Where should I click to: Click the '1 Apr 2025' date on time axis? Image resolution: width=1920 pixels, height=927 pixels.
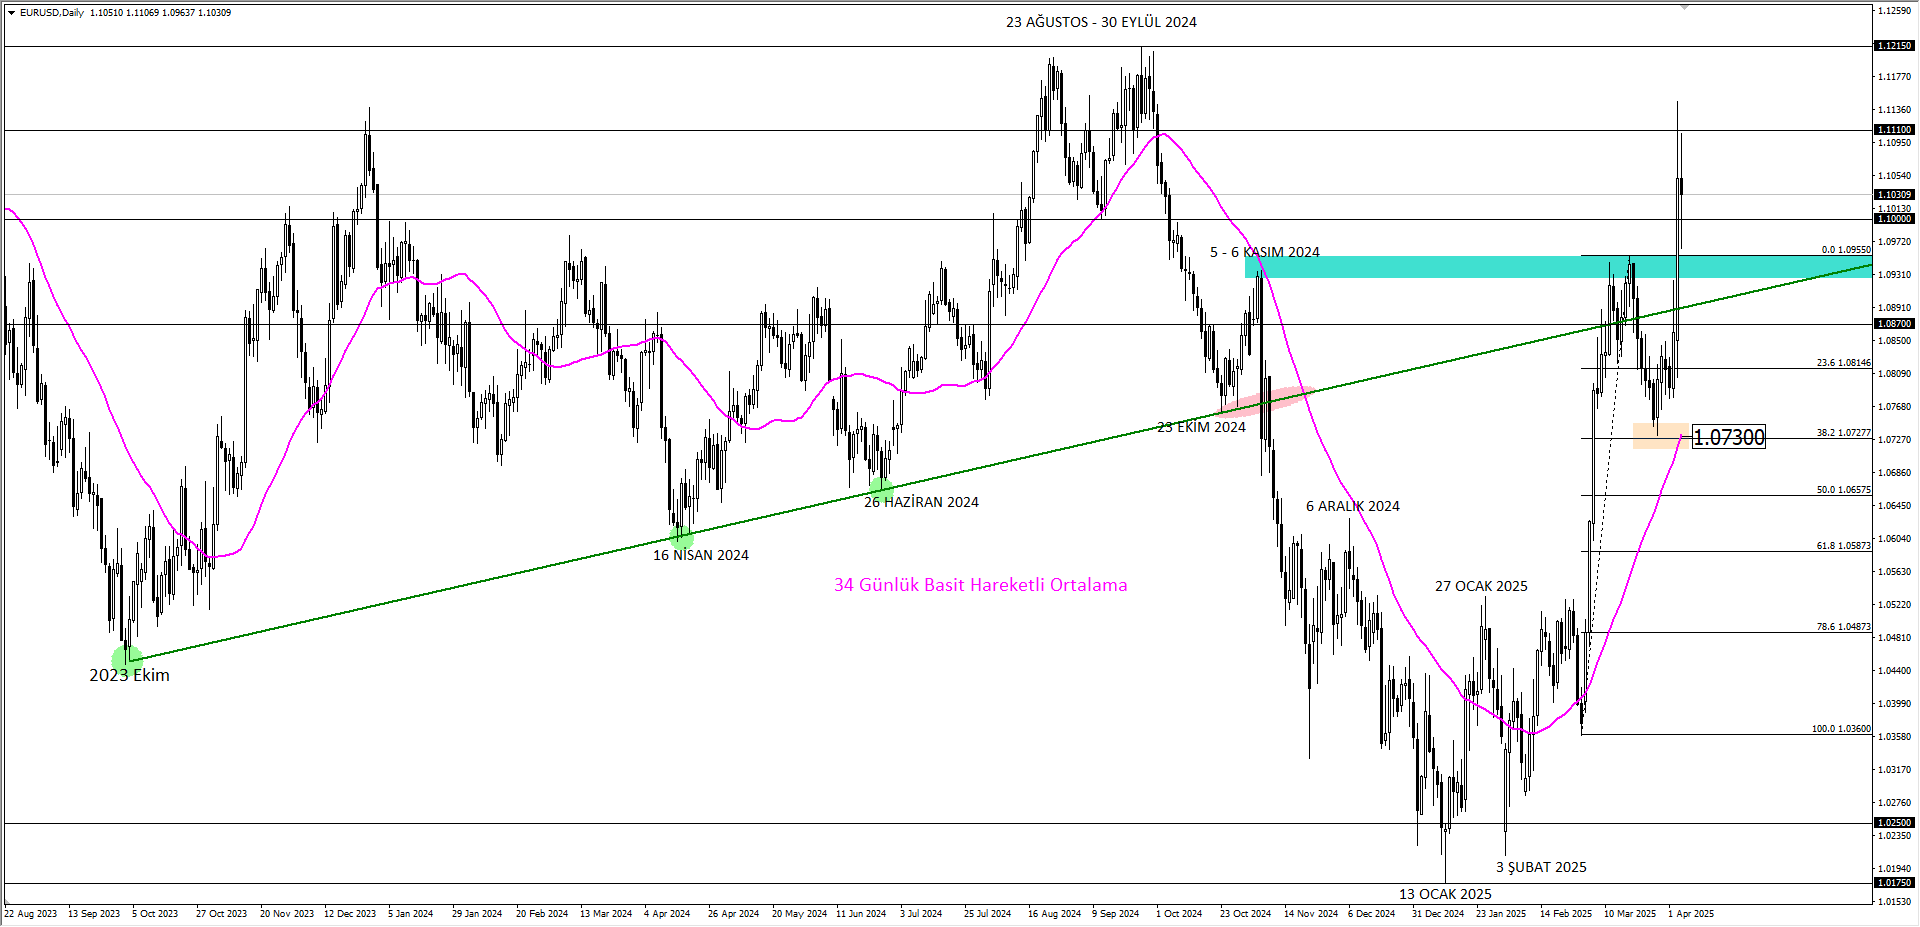pos(1691,914)
